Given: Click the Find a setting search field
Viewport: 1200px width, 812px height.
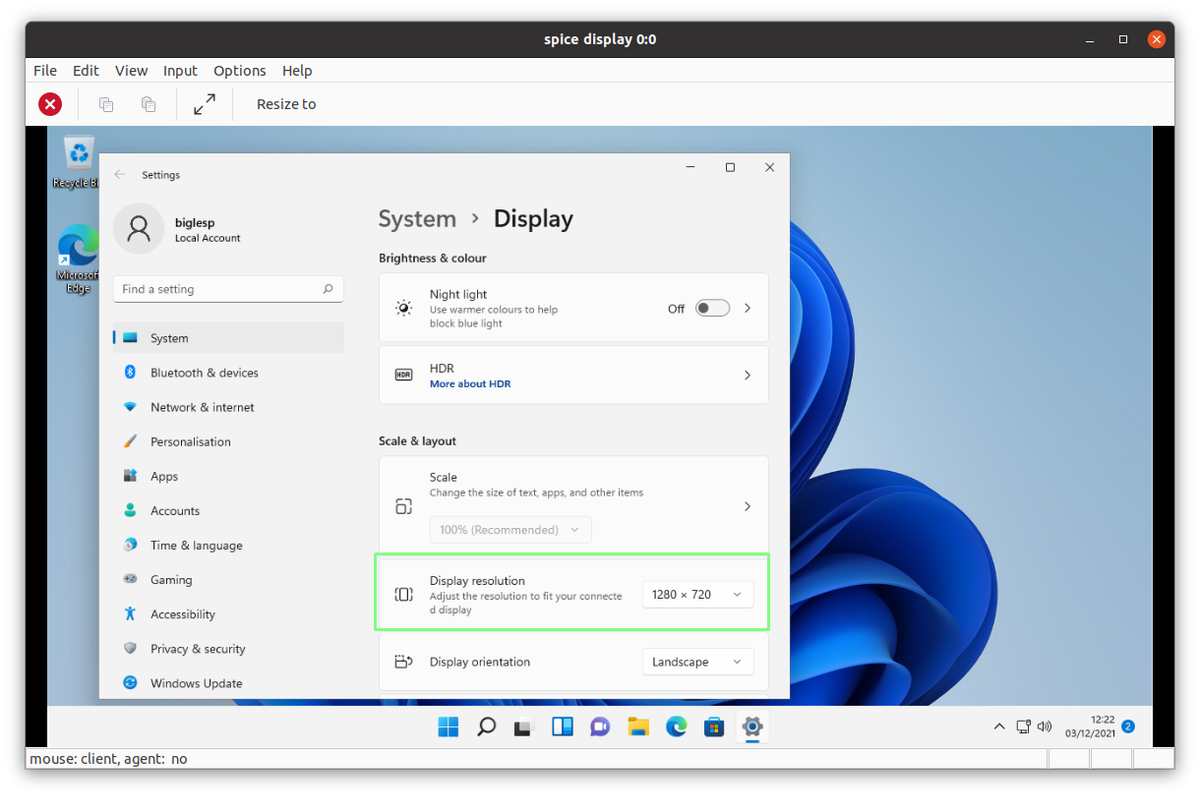Looking at the screenshot, I should pos(228,288).
